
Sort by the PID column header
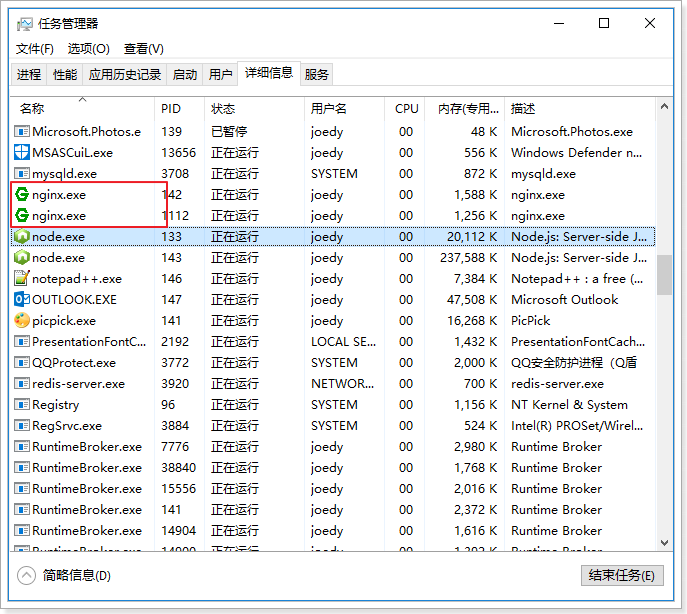coord(180,109)
